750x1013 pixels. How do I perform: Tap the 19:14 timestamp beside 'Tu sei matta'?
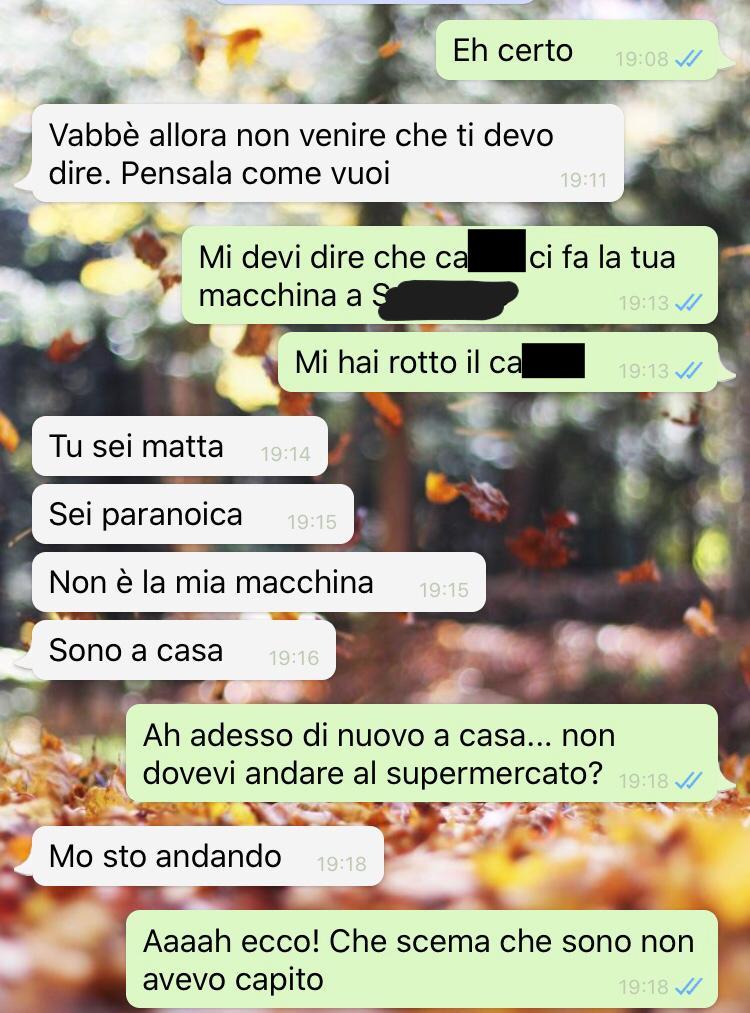click(x=286, y=454)
